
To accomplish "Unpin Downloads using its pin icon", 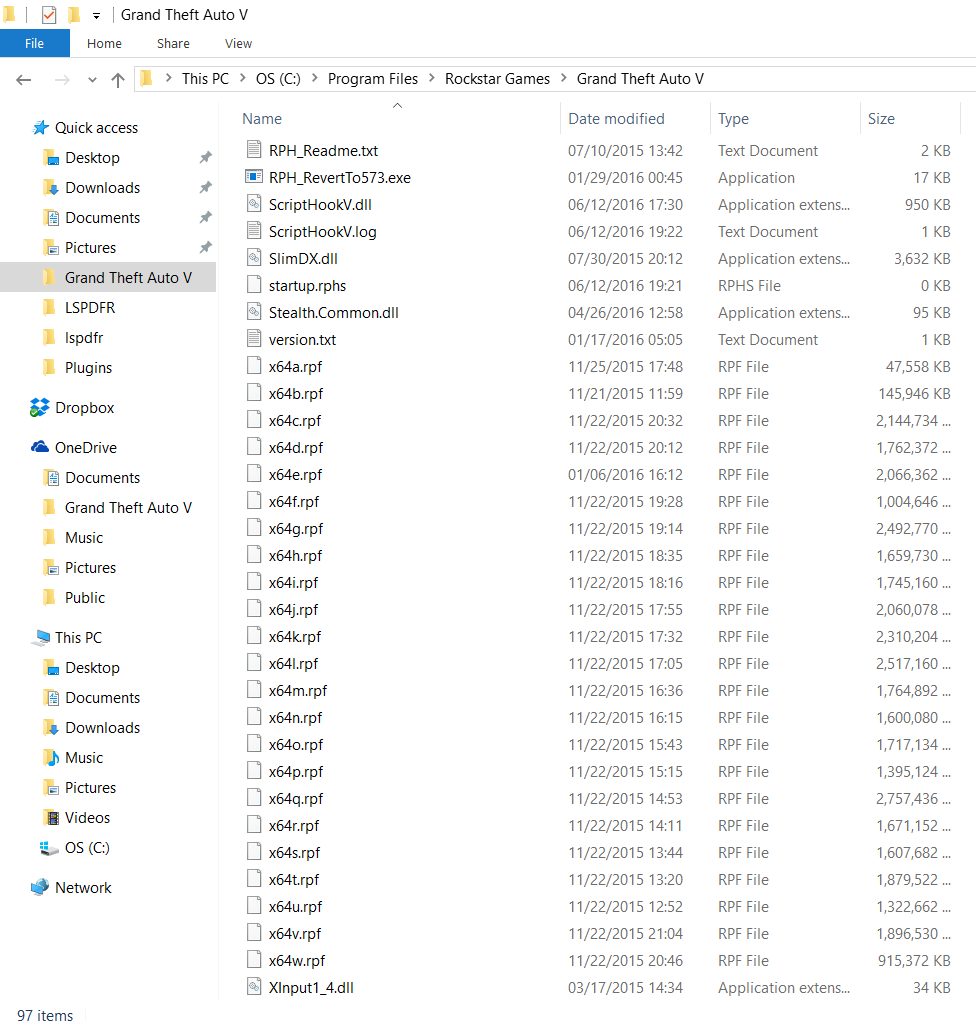I will pyautogui.click(x=206, y=187).
